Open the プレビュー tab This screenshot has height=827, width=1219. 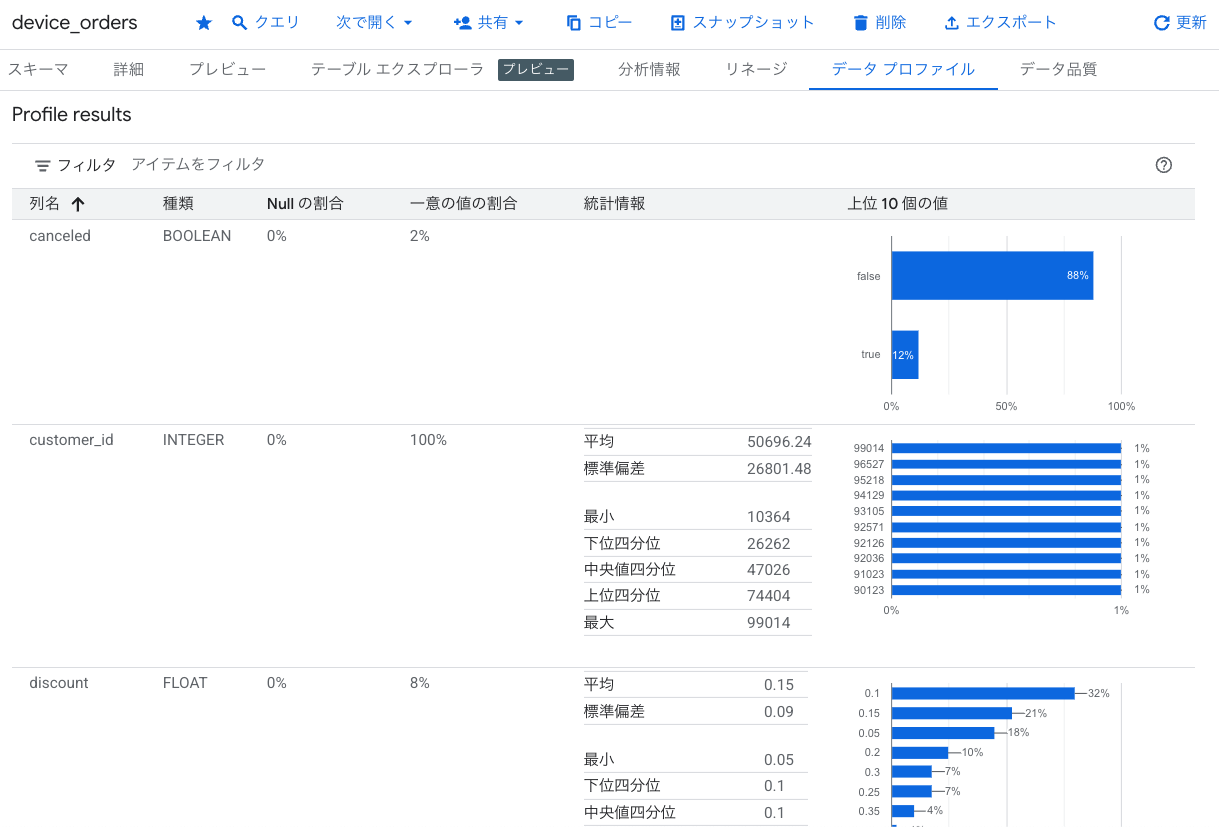pyautogui.click(x=228, y=69)
